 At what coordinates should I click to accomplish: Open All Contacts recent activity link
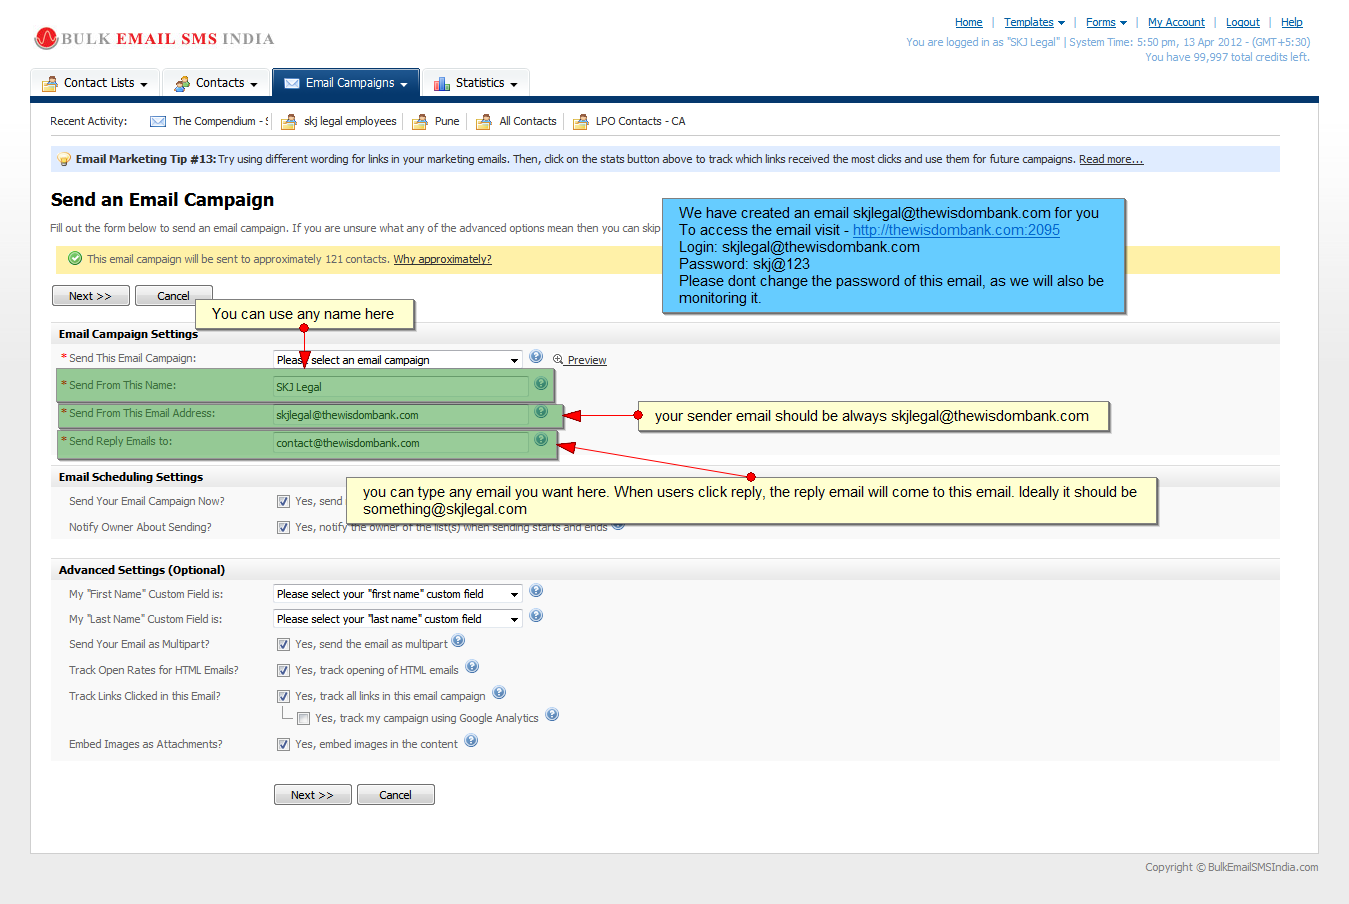click(x=528, y=122)
